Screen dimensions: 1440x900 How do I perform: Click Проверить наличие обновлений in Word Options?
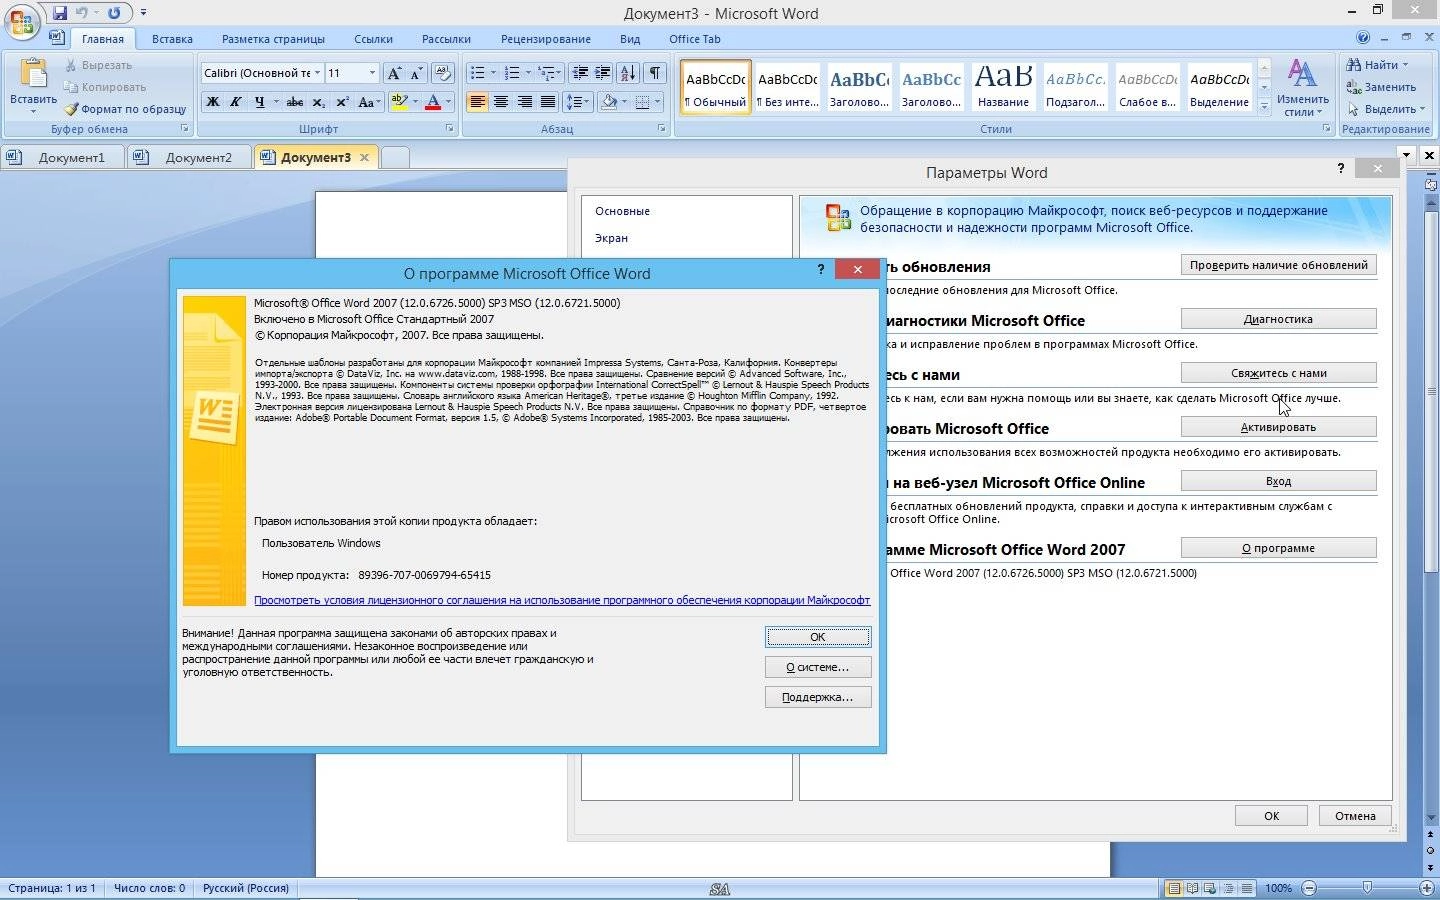tap(1278, 265)
